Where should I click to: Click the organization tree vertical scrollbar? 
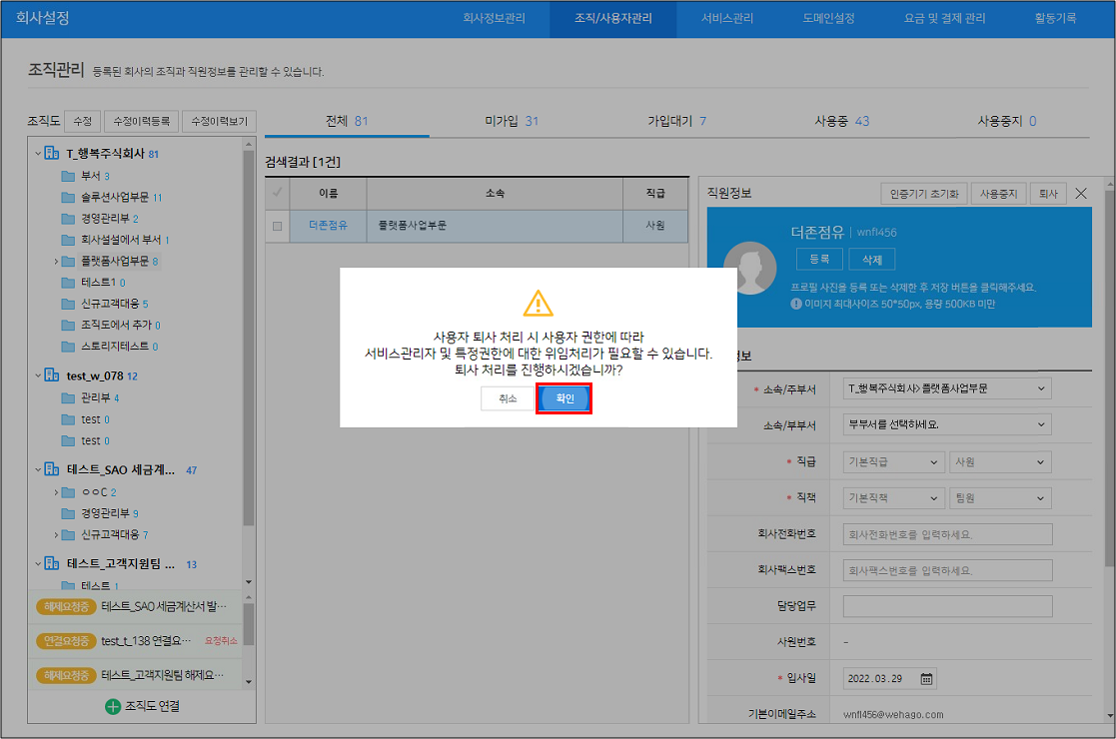(x=249, y=350)
